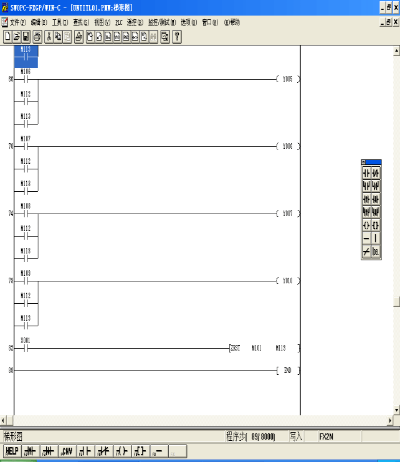The width and height of the screenshot is (400, 462).
Task: Select the invert (slash) tool in floating palette
Action: click(366, 251)
